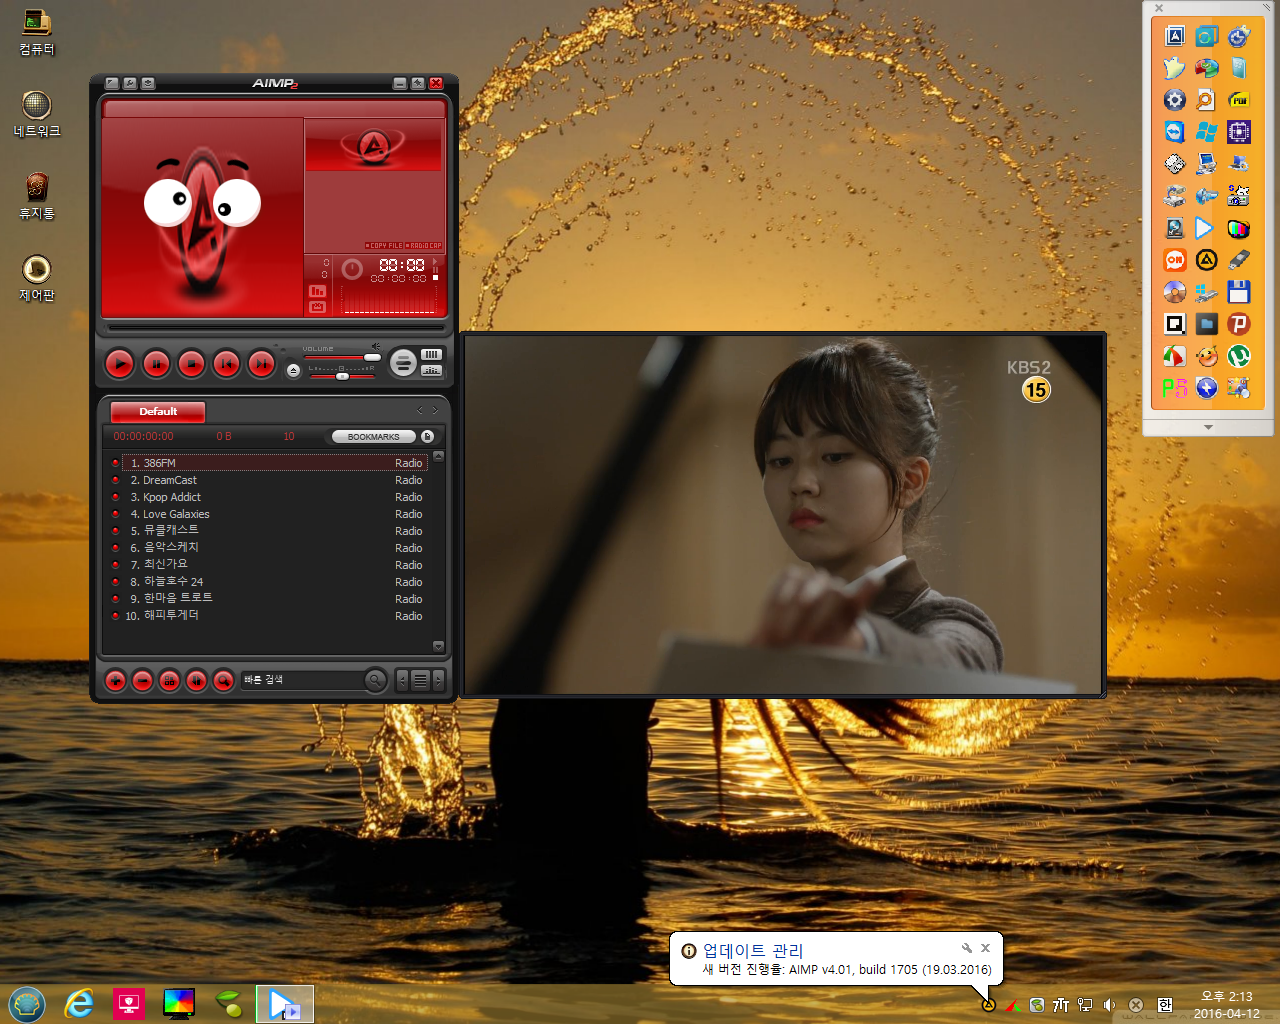Select the Default playlist tab

coord(158,411)
